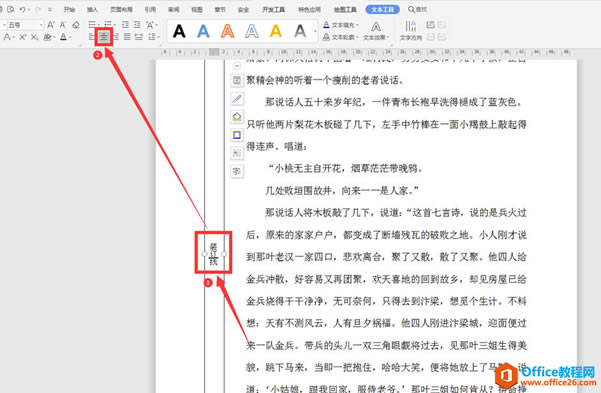The width and height of the screenshot is (601, 393).
Task: Switch to the 绘图工具 tab
Action: tap(345, 10)
